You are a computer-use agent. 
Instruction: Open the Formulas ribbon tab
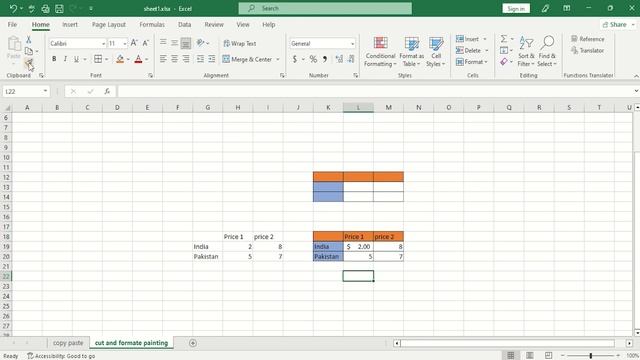click(152, 24)
